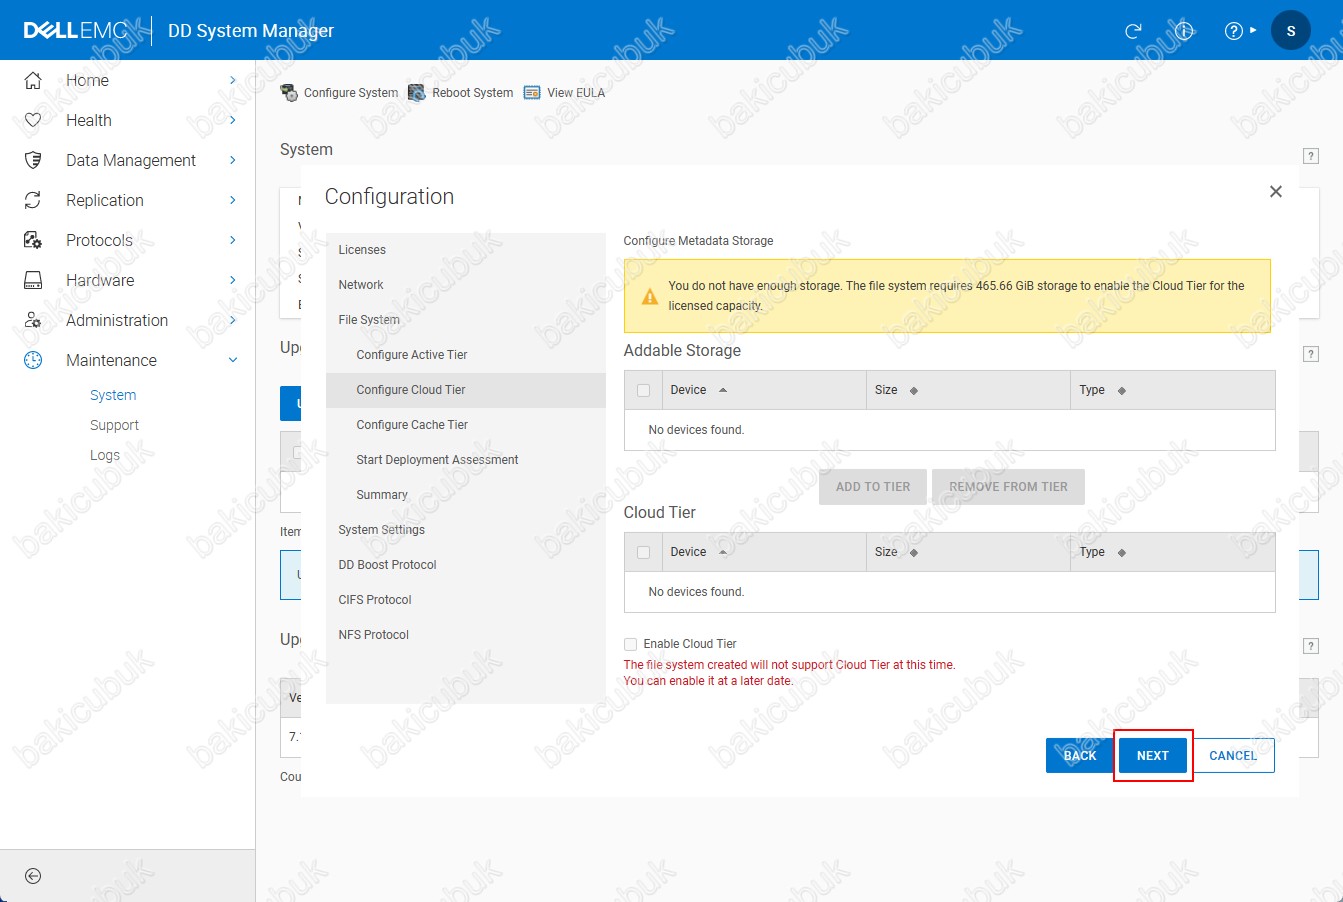
Task: Click the View EULA icon
Action: 532,93
